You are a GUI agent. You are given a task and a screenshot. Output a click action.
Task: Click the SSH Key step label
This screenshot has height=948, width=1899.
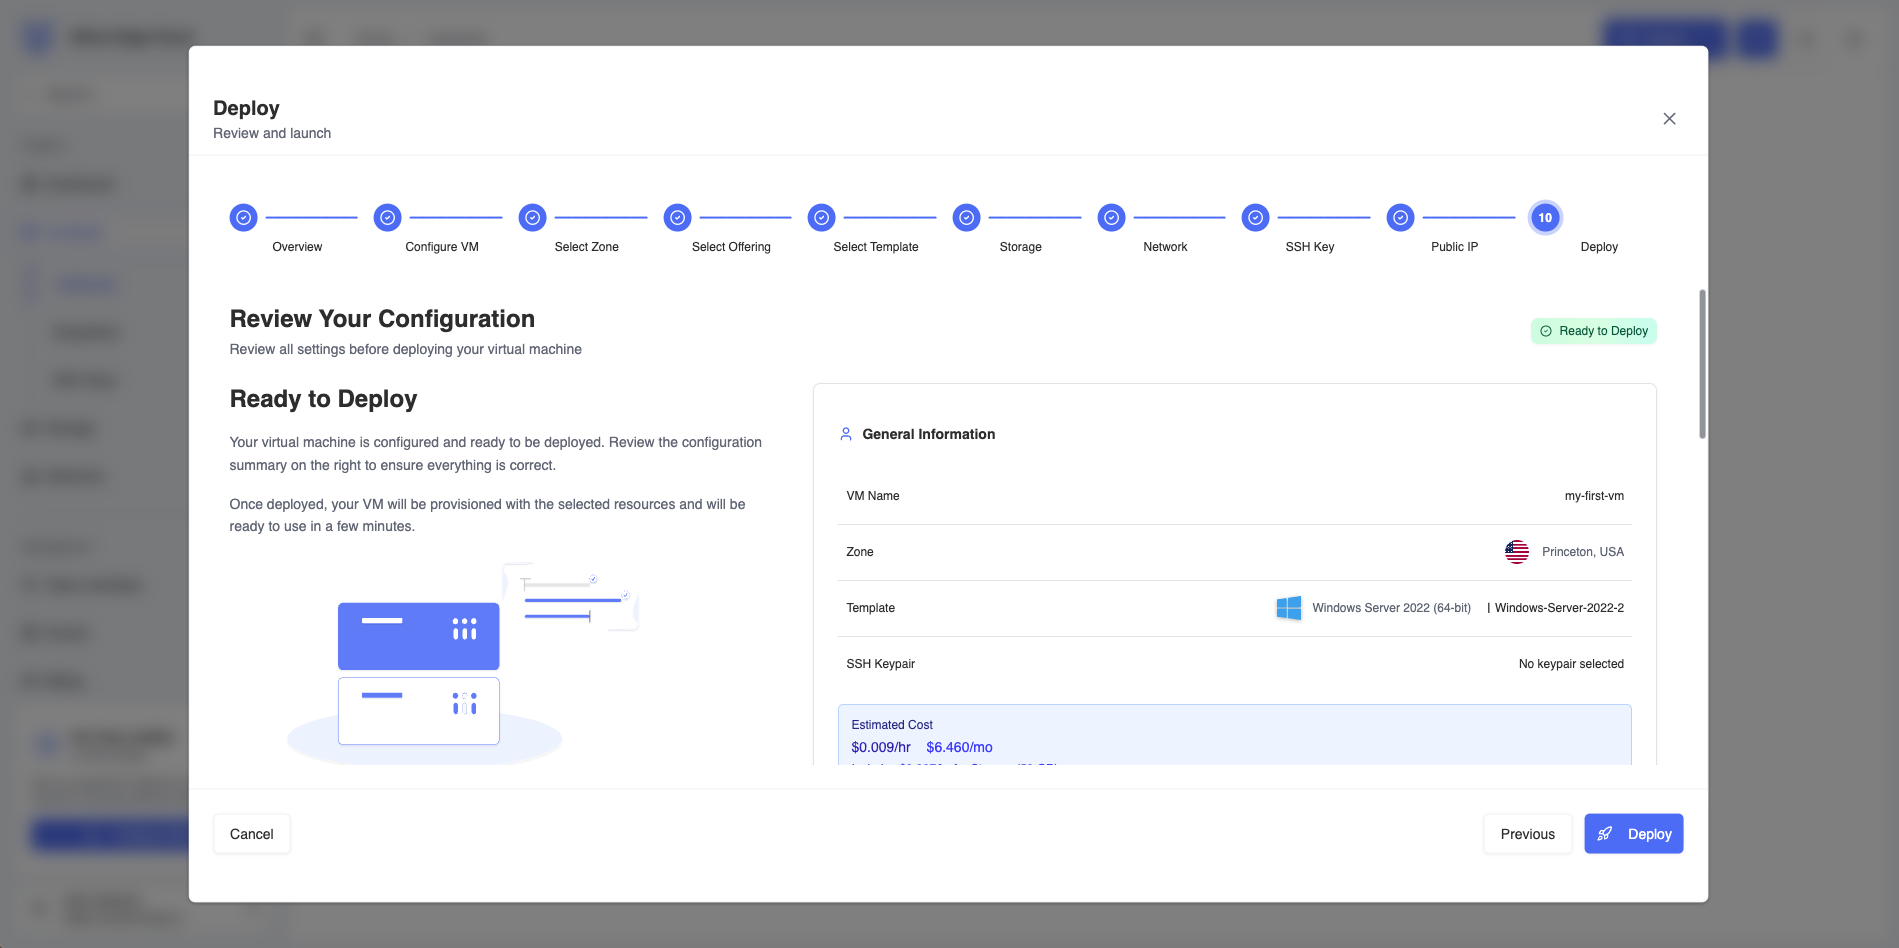click(1310, 247)
